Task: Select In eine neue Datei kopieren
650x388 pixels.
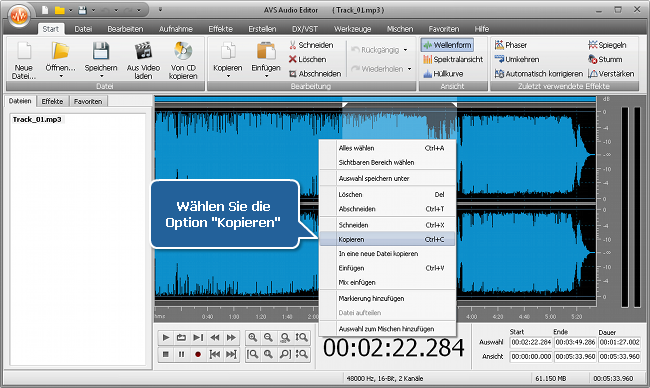Action: pyautogui.click(x=387, y=254)
